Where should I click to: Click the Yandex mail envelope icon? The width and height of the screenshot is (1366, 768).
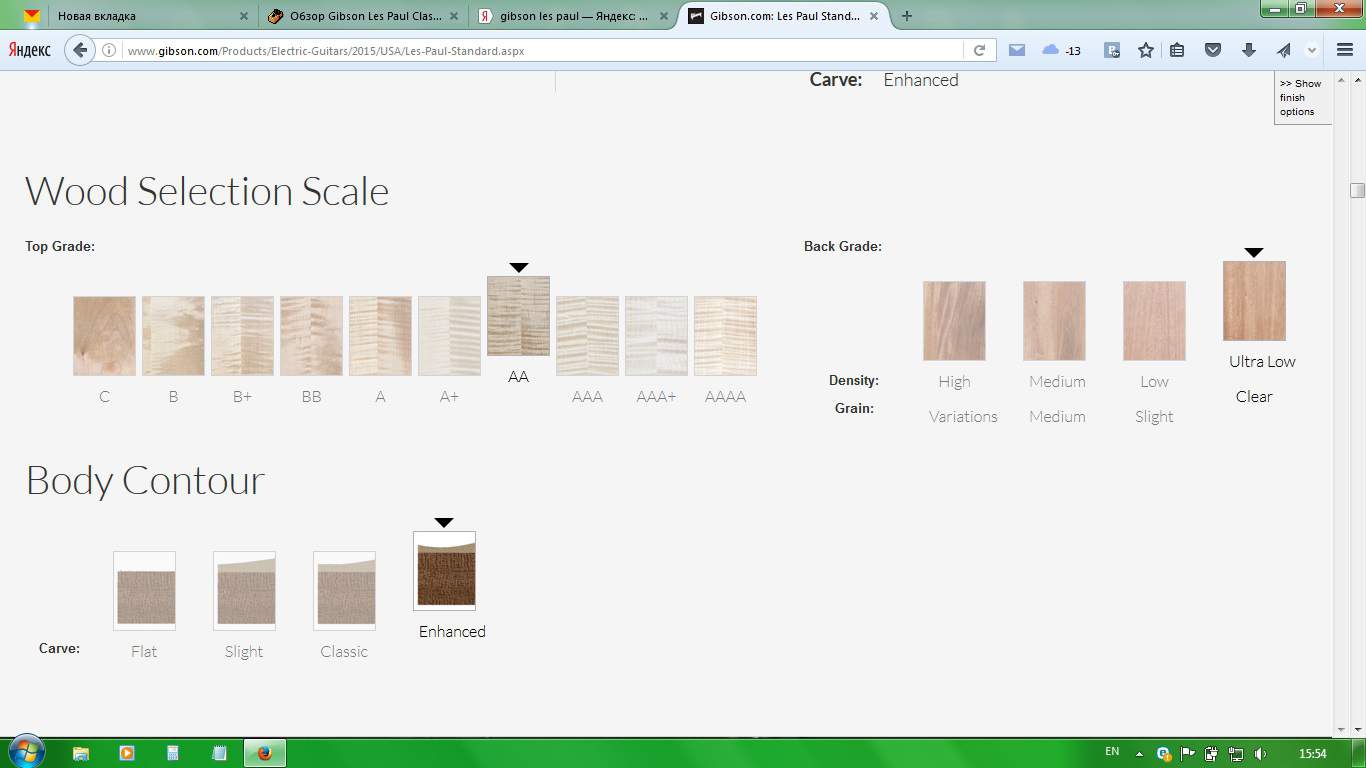click(x=1017, y=50)
